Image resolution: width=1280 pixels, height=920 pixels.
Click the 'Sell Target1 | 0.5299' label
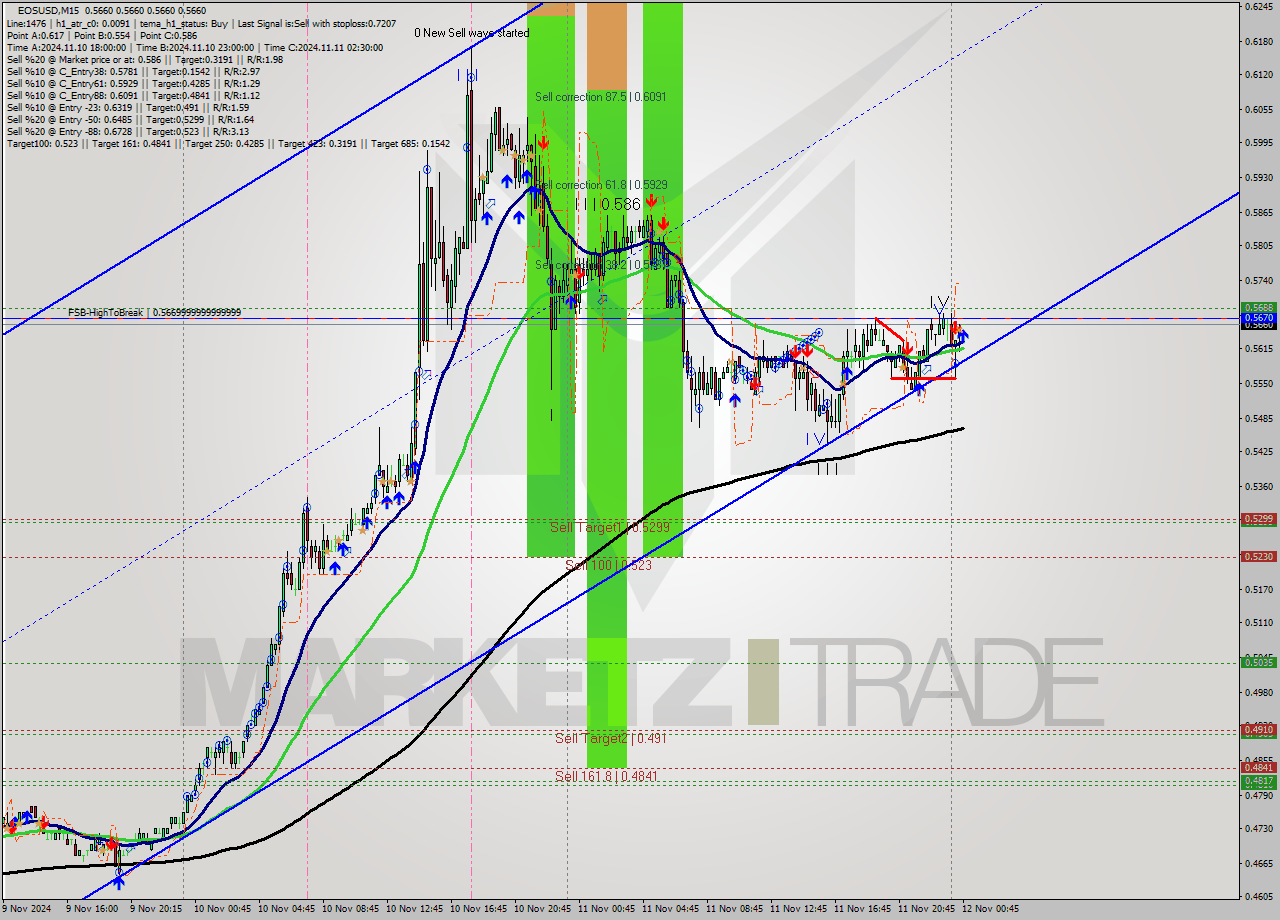coord(610,526)
